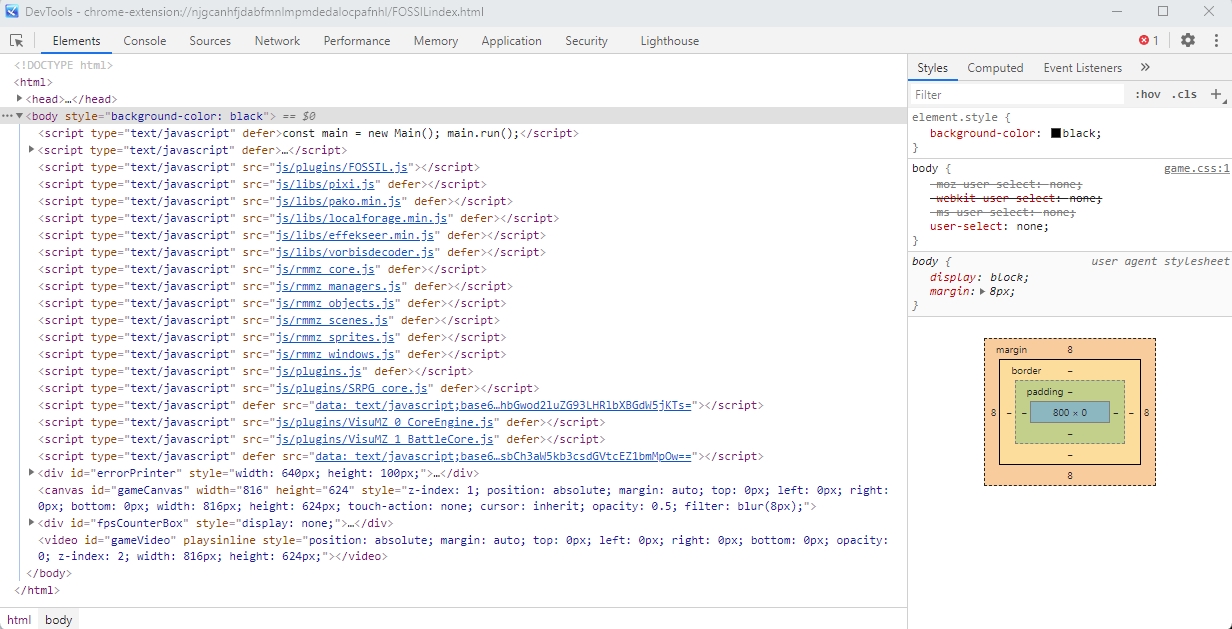Select the video gameVideo element line
This screenshot has width=1232, height=629.
point(463,548)
